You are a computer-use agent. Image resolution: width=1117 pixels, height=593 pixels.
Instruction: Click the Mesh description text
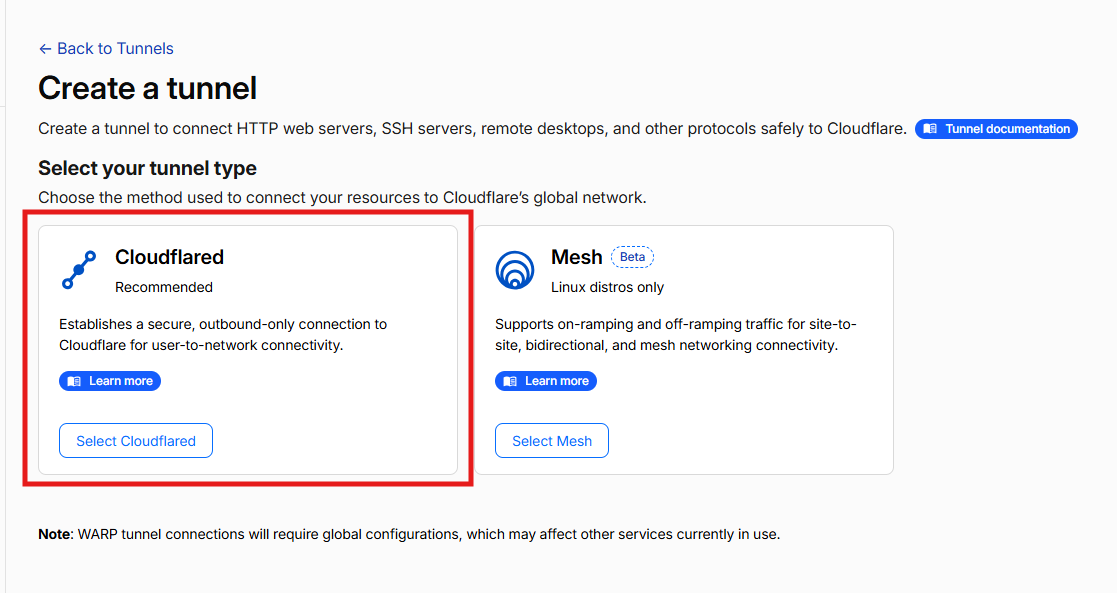(676, 334)
